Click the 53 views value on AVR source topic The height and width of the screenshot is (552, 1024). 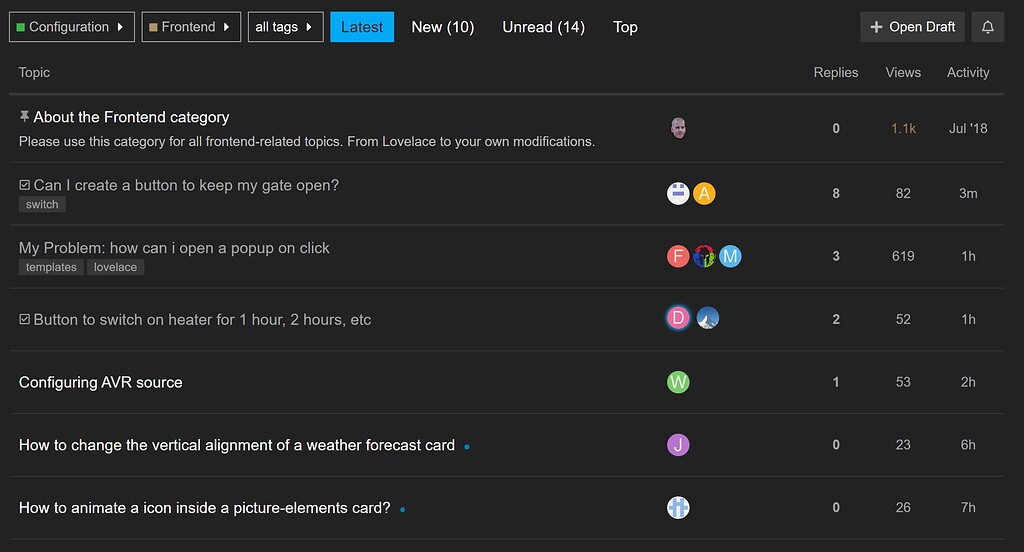(903, 382)
